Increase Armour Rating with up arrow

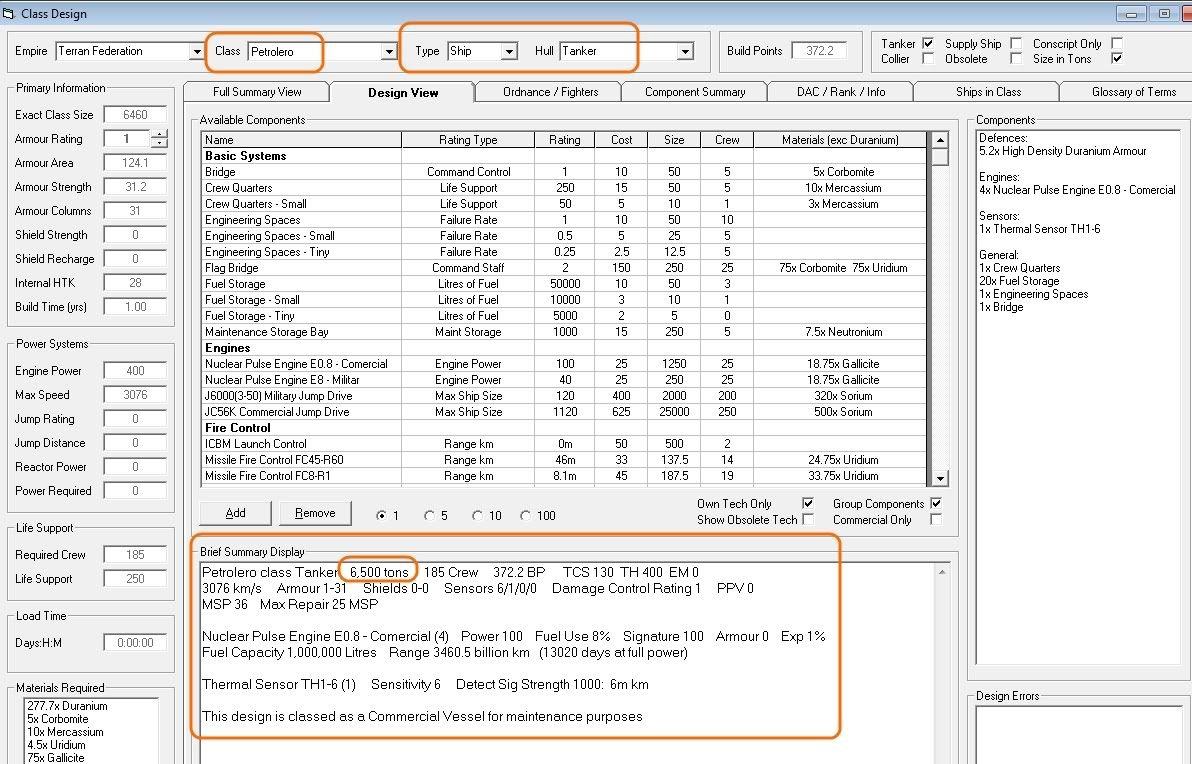[159, 135]
